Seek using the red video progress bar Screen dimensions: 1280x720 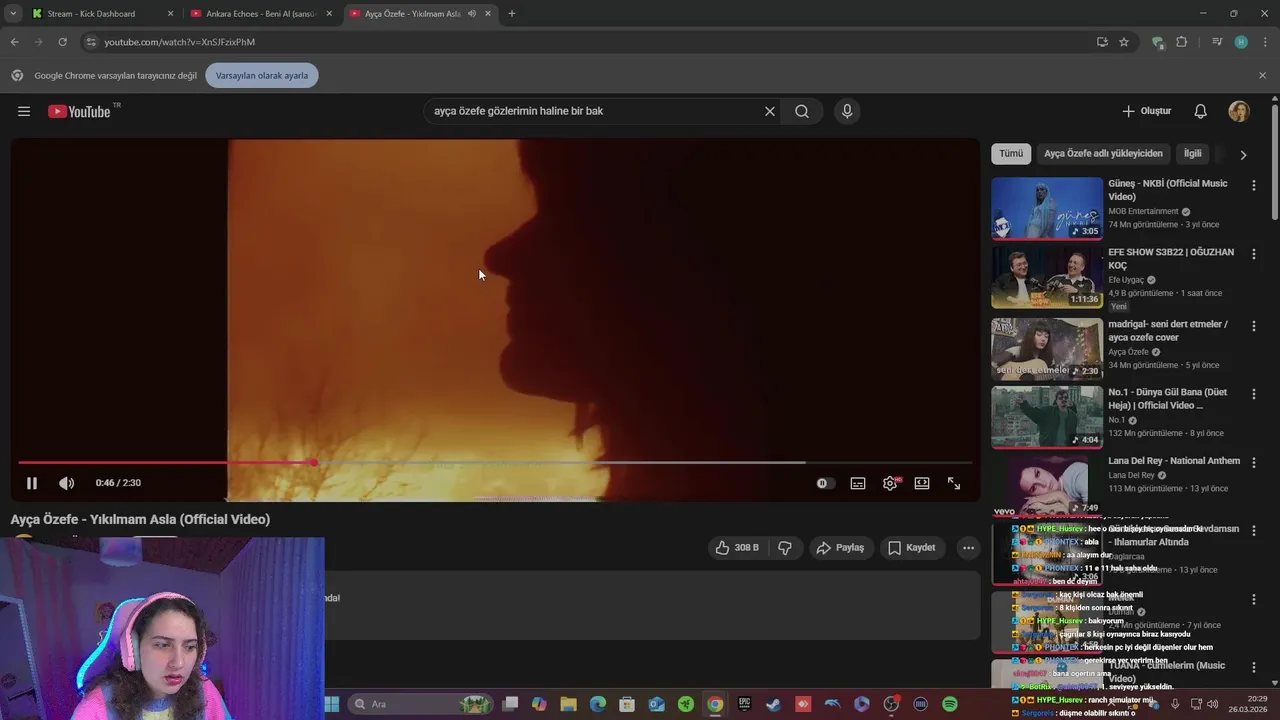point(495,462)
